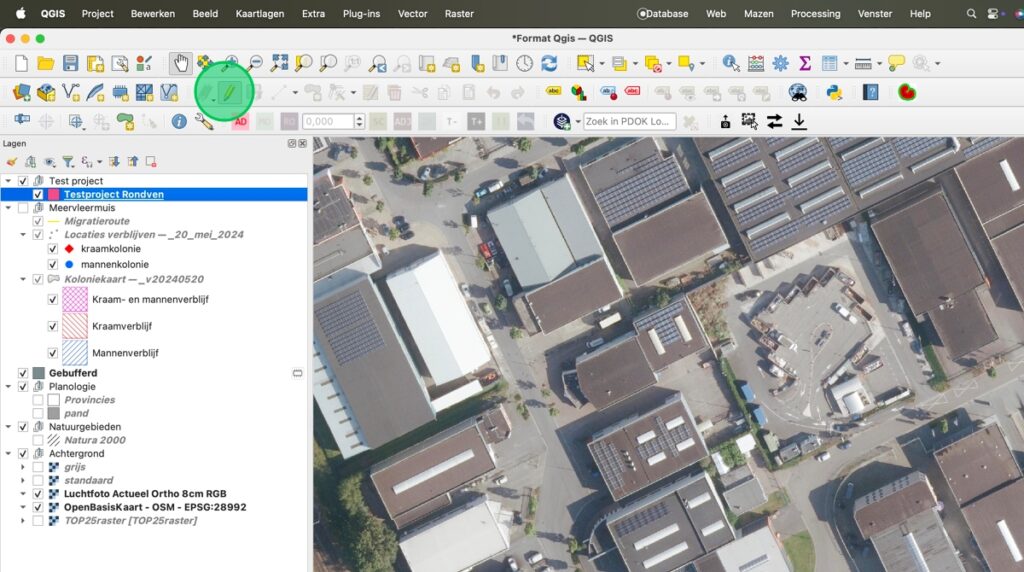
Task: Open the Statistical Summary sigma icon
Action: [804, 63]
